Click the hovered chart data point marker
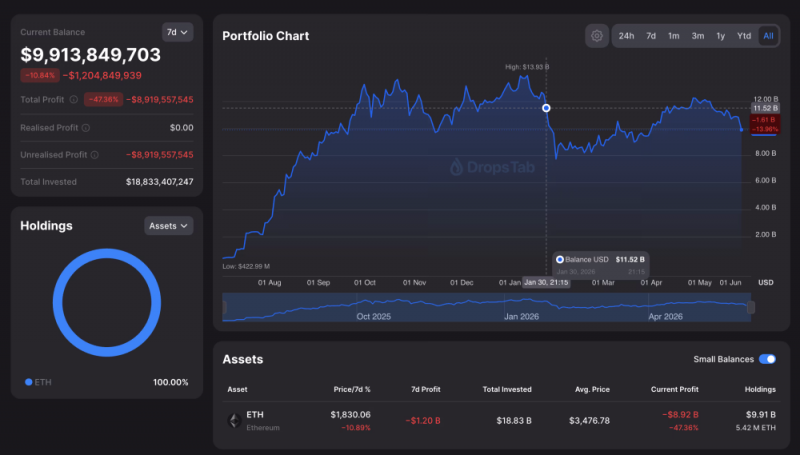800x455 pixels. coord(546,108)
